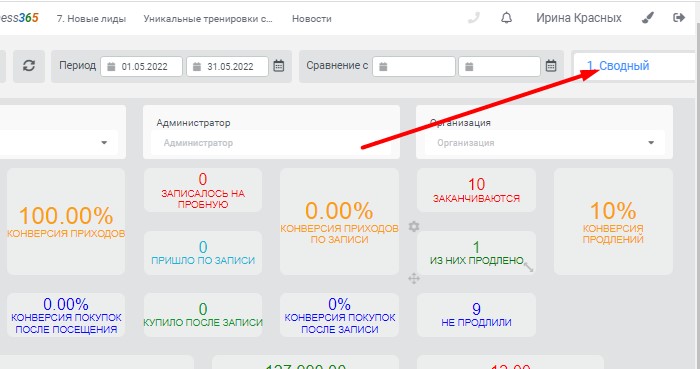Click the resize handle on 'Из них продлено'
Screen dimensions: 700x369
tap(529, 267)
